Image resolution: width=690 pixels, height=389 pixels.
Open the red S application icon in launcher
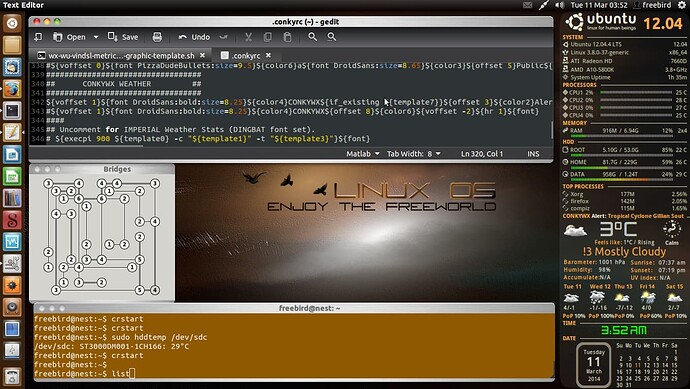click(12, 220)
